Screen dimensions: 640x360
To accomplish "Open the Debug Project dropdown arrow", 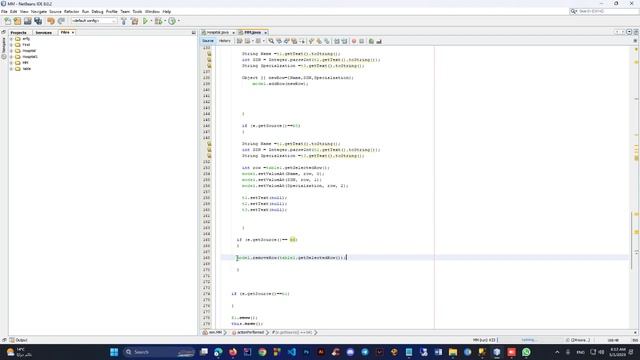I will [x=164, y=21].
